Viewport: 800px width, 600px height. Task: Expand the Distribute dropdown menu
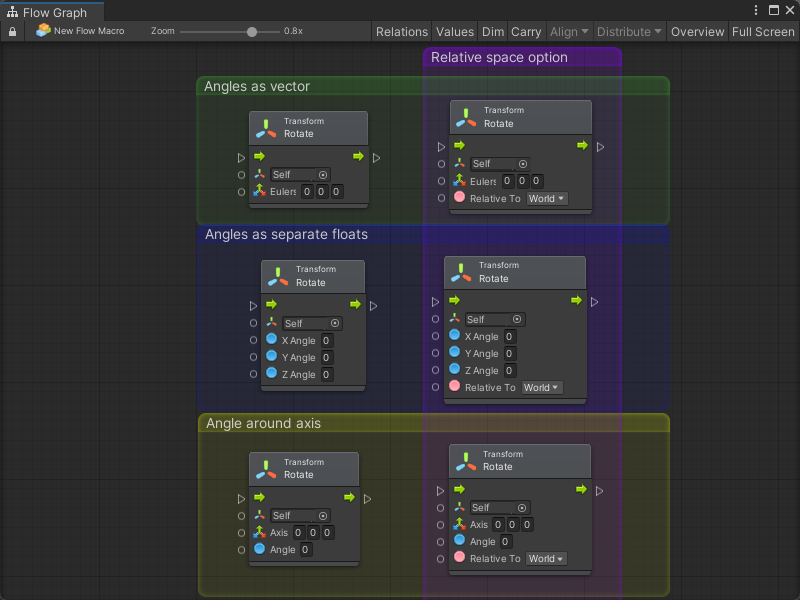(629, 32)
